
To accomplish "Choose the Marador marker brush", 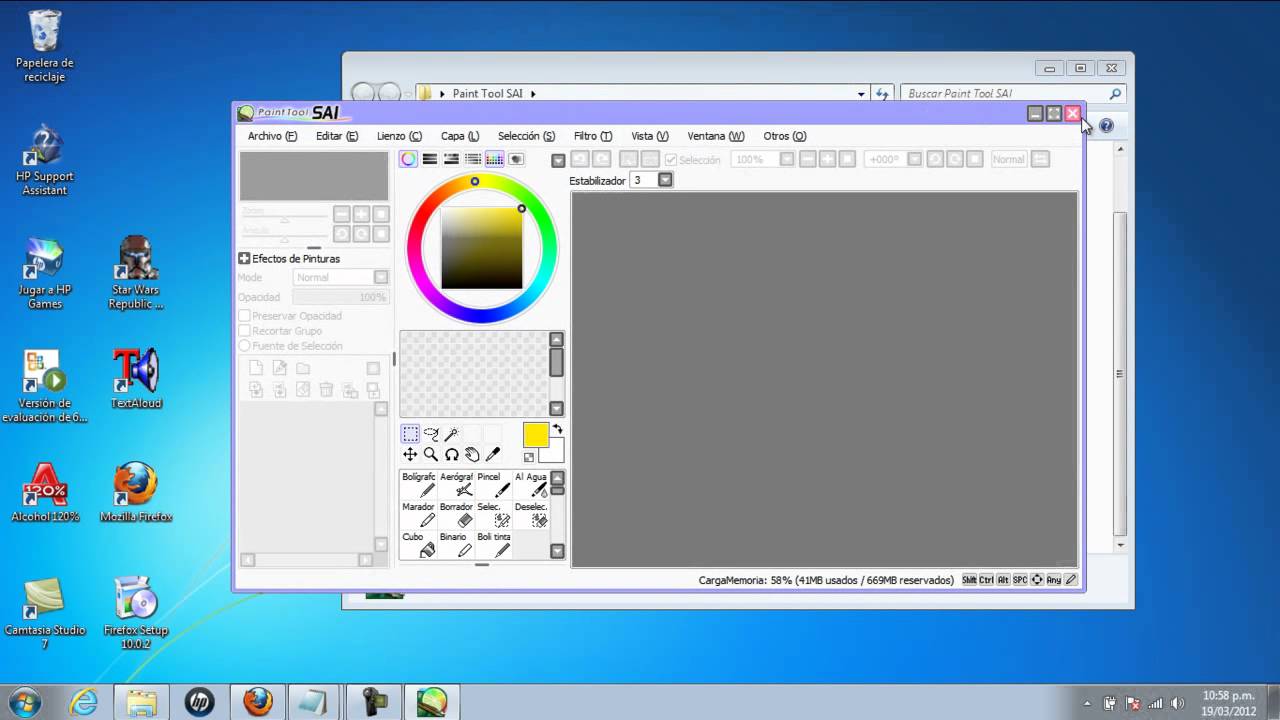I will click(x=419, y=514).
